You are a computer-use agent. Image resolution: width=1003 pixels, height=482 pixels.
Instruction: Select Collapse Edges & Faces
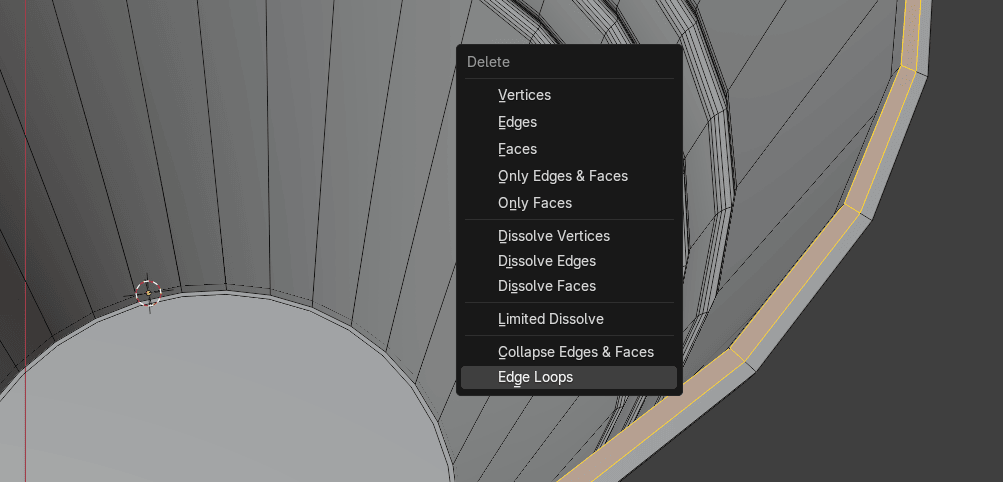click(575, 352)
